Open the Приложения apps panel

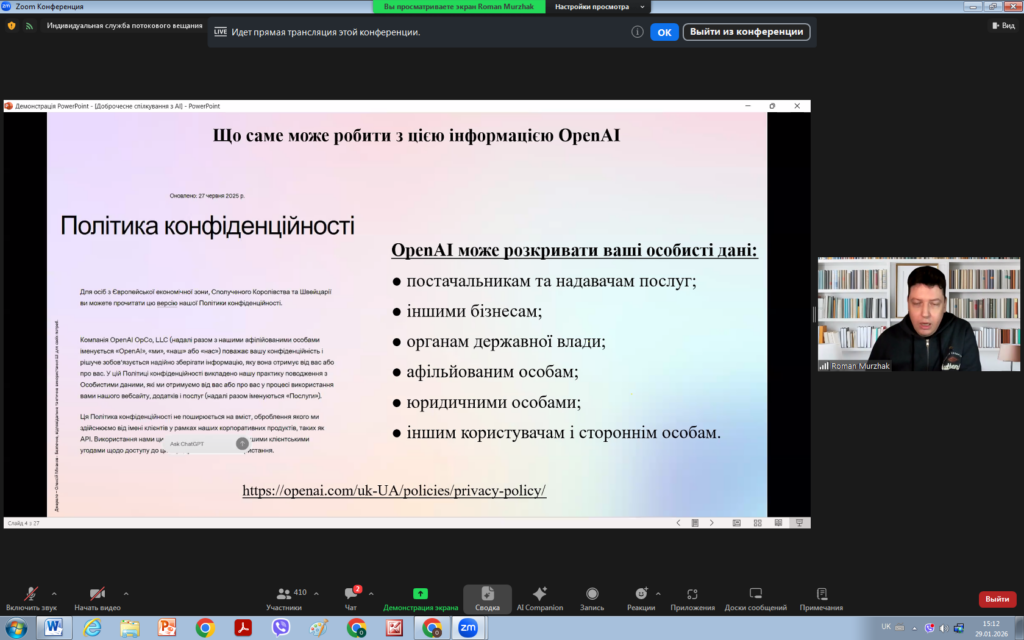pyautogui.click(x=692, y=594)
